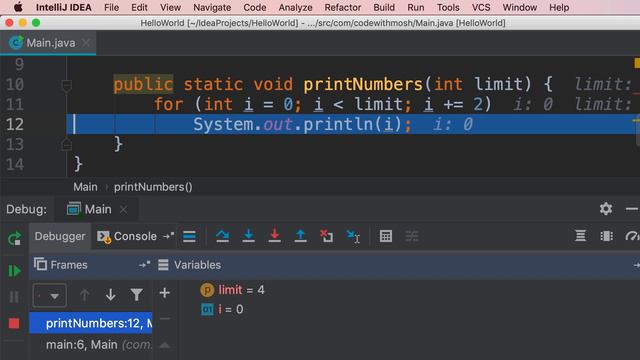The image size is (640, 360).
Task: Click the yellow warning marker in the editor's right stripe
Action: pyautogui.click(x=637, y=63)
